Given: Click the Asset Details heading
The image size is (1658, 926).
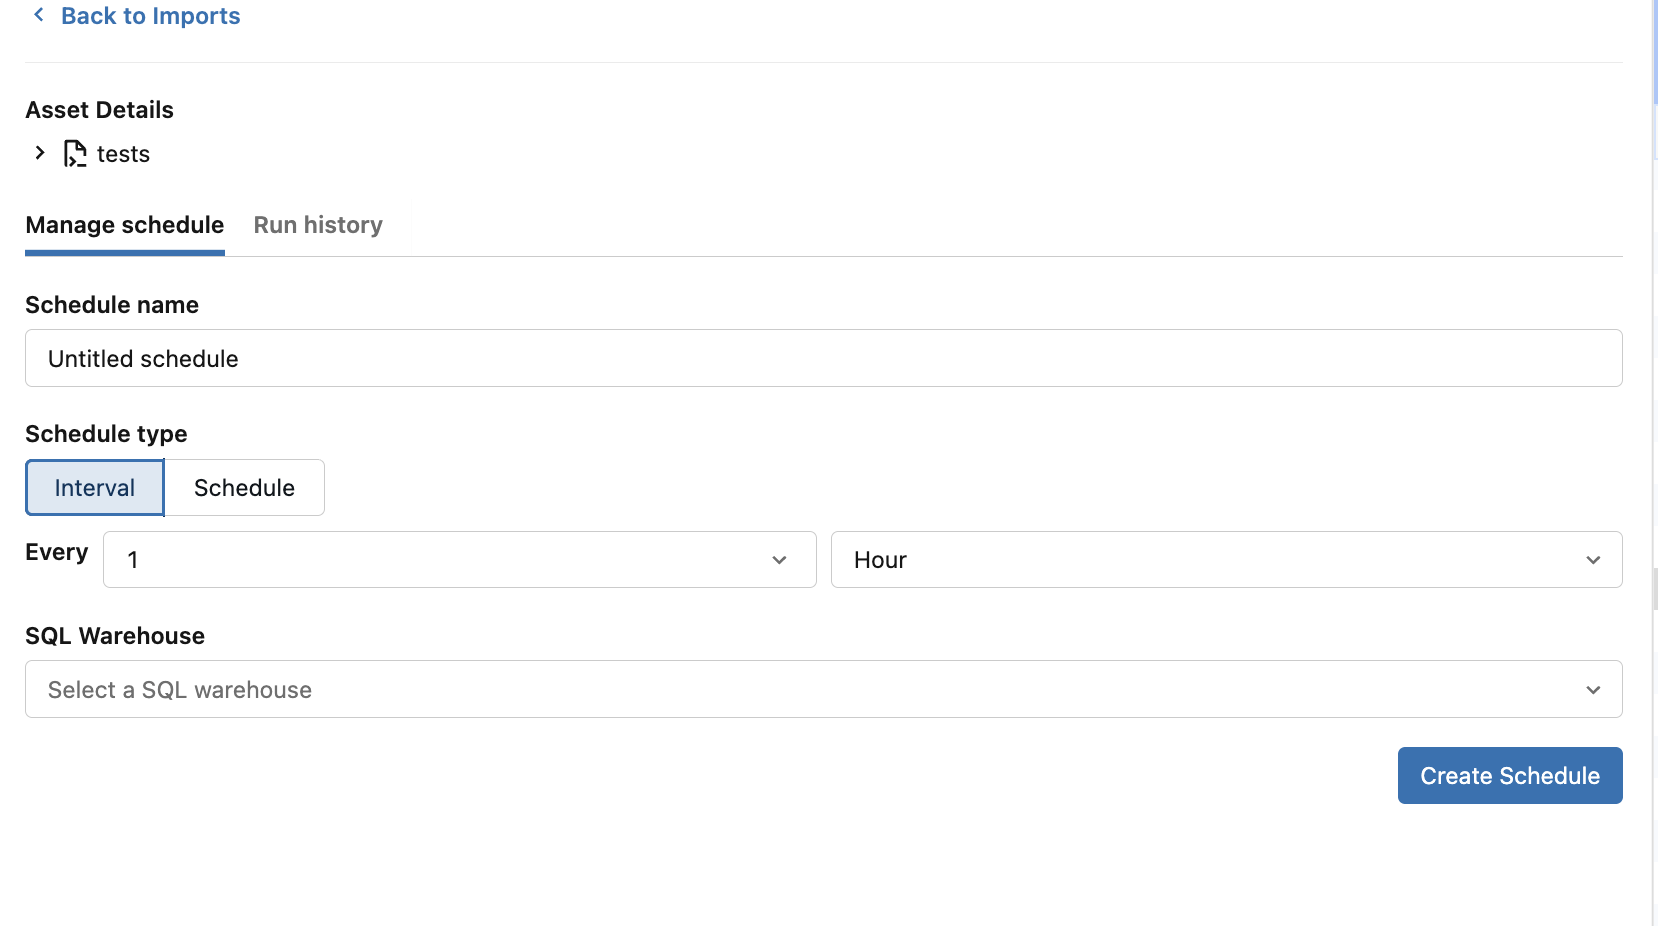Looking at the screenshot, I should click(x=99, y=110).
